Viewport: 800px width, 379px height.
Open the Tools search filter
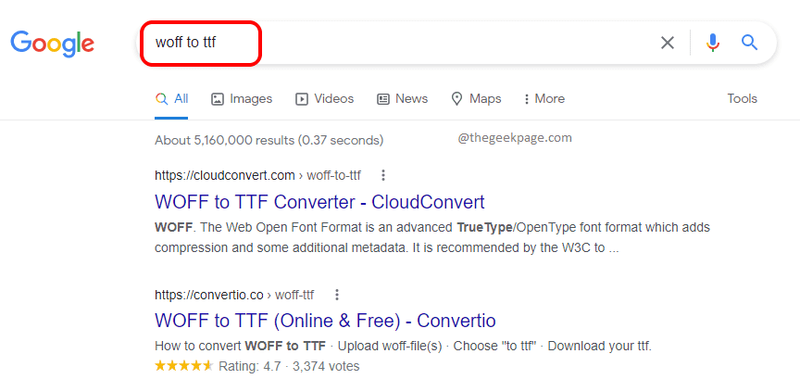742,98
